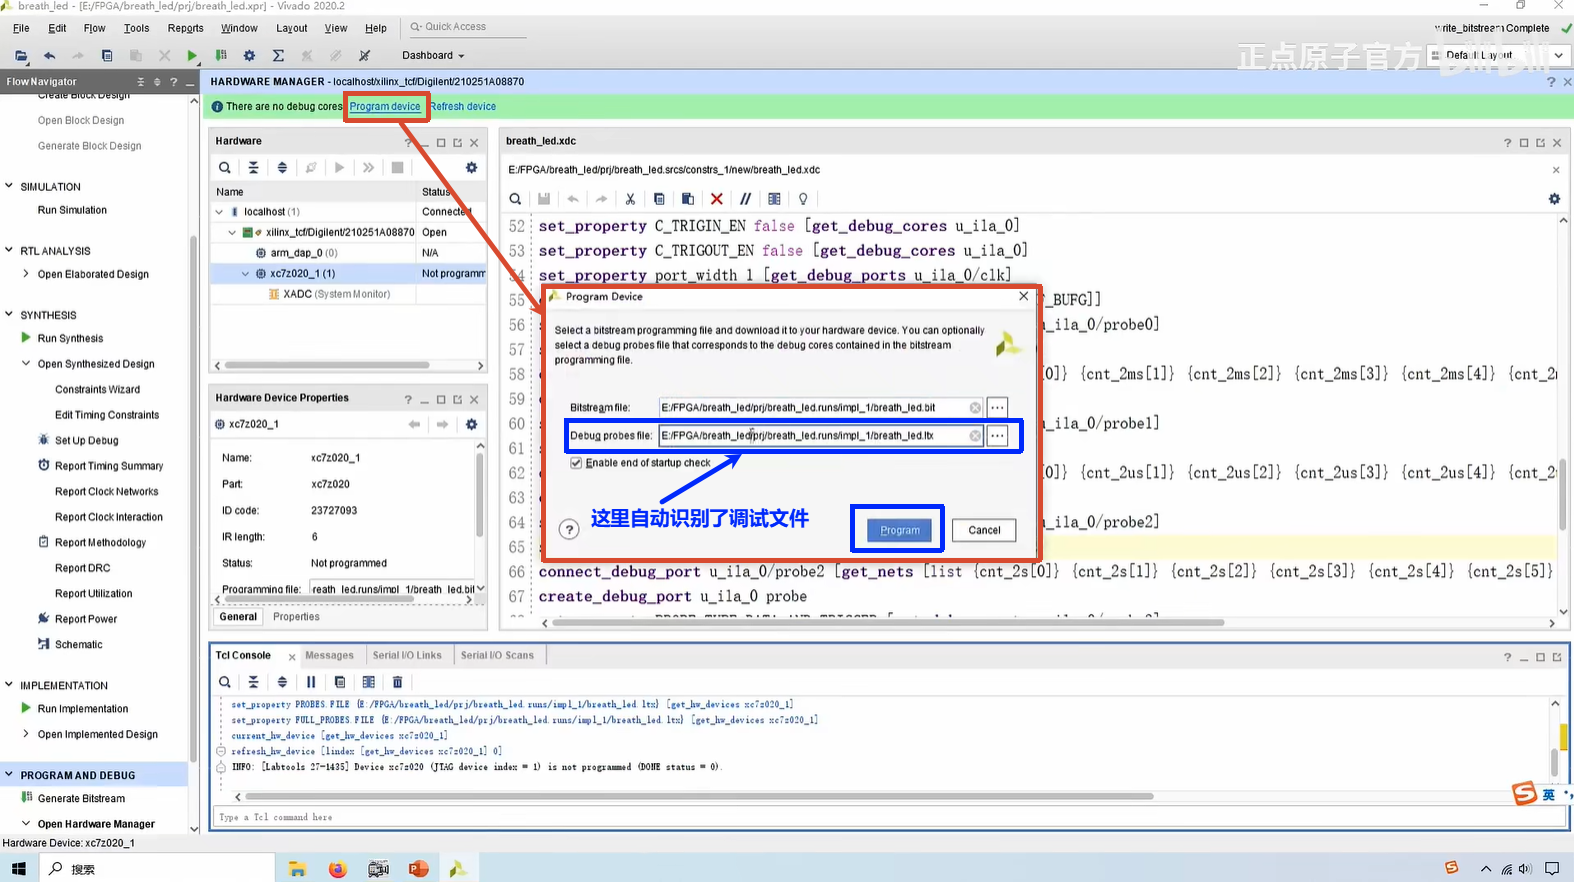Open Dashboard dropdown in toolbar

pos(433,56)
